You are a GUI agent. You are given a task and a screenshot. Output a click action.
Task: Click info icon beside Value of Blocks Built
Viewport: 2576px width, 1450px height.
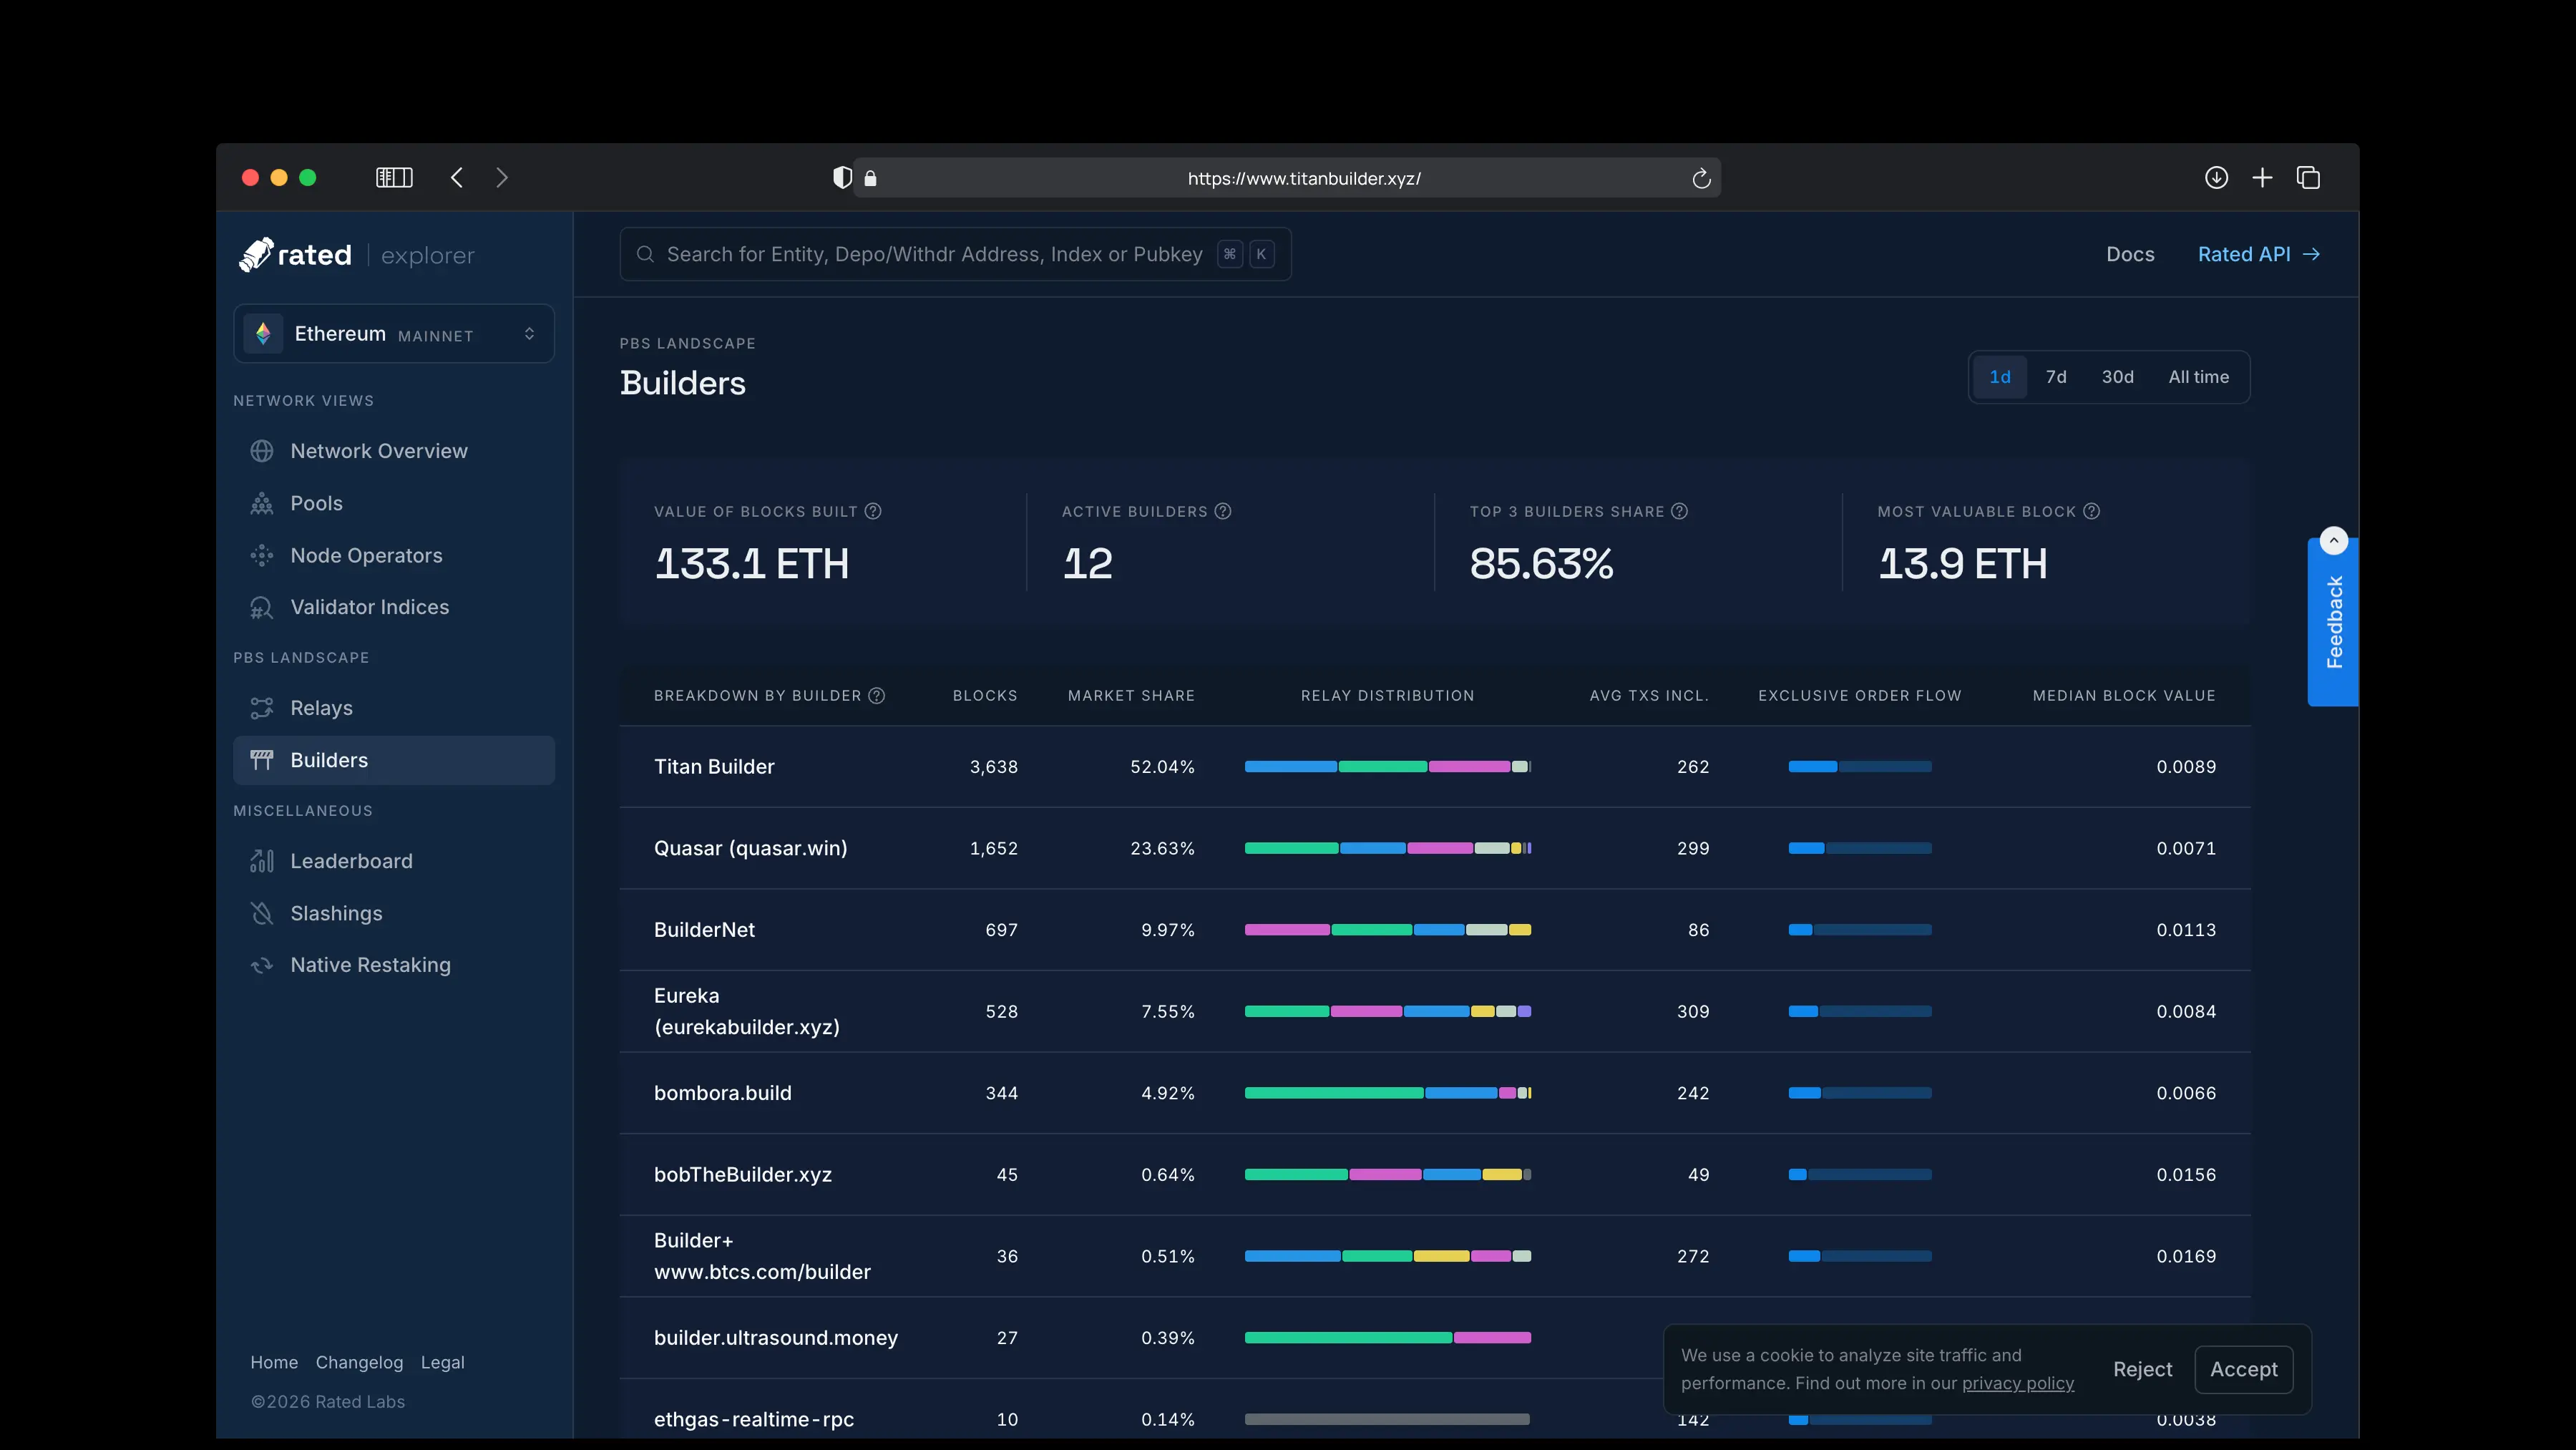873,511
